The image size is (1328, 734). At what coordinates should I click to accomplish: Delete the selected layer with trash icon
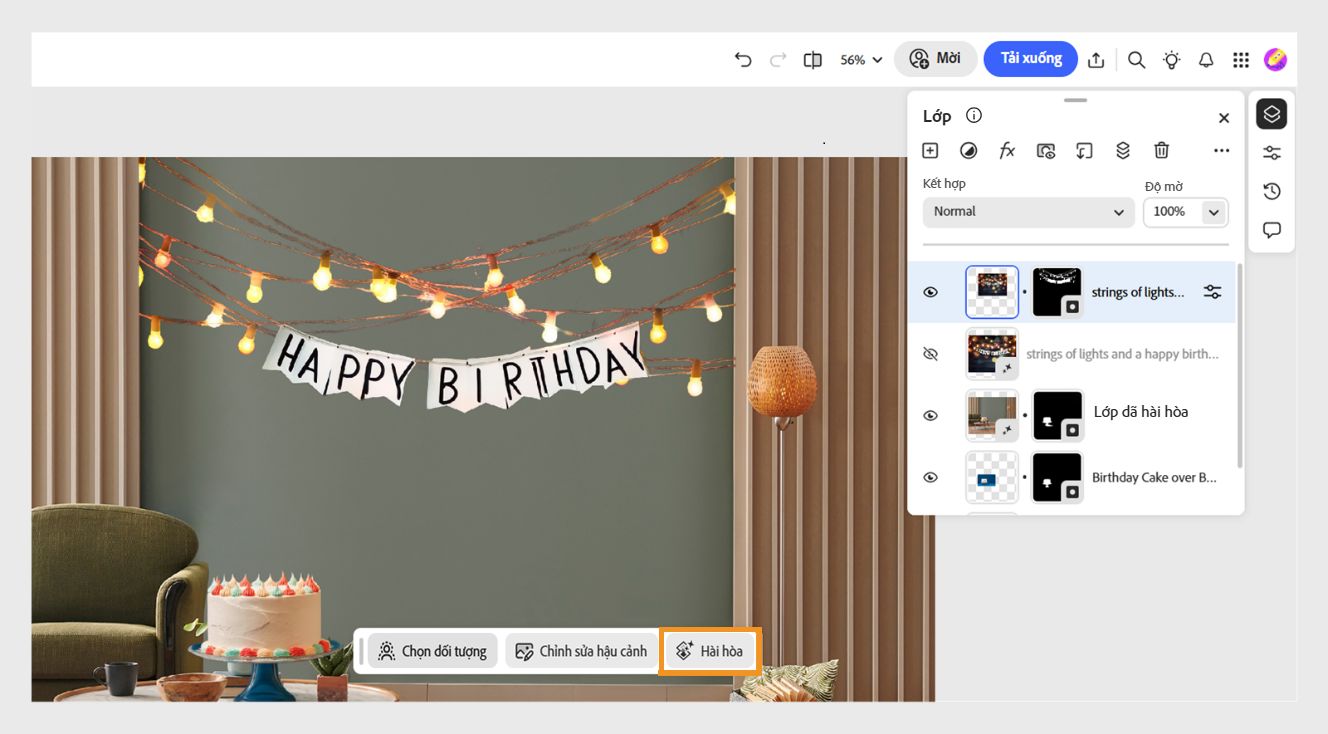coord(1161,150)
